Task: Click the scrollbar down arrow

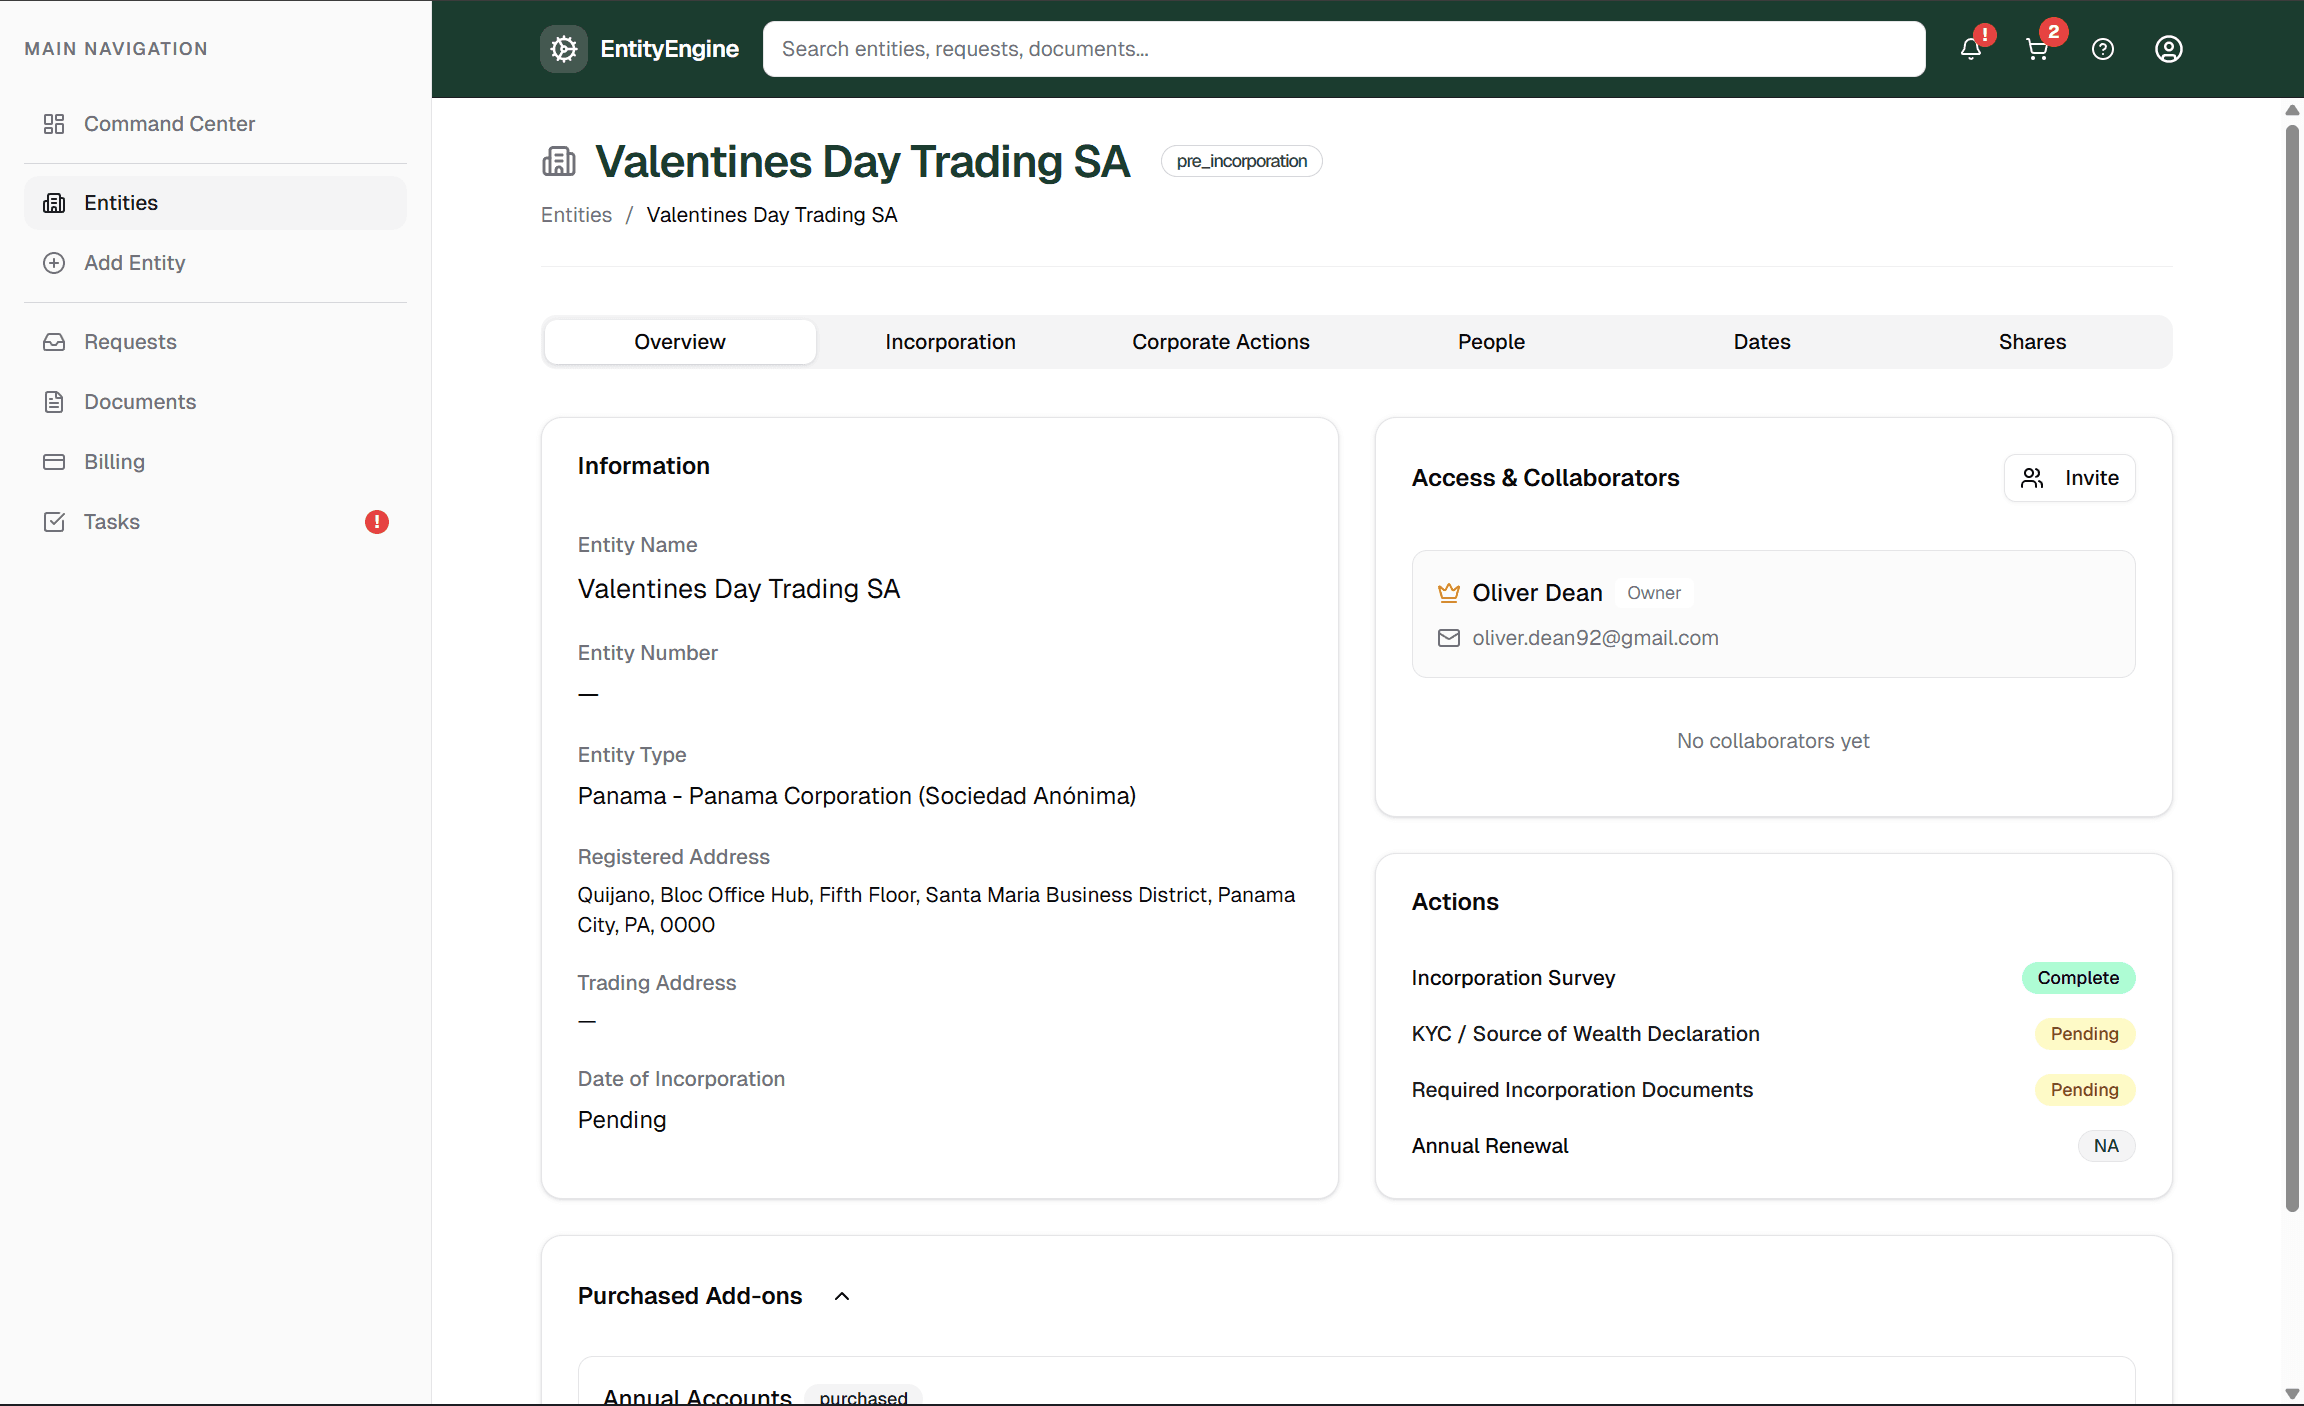Action: coord(2291,1393)
